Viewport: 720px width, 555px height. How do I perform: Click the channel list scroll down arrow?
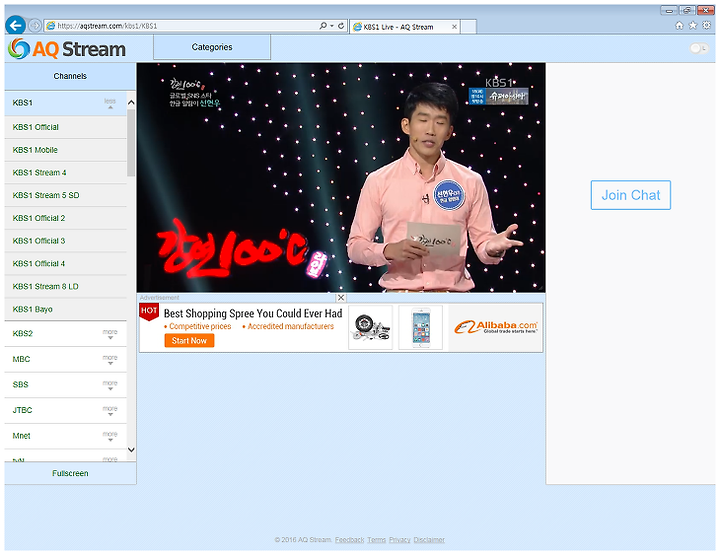tap(131, 450)
